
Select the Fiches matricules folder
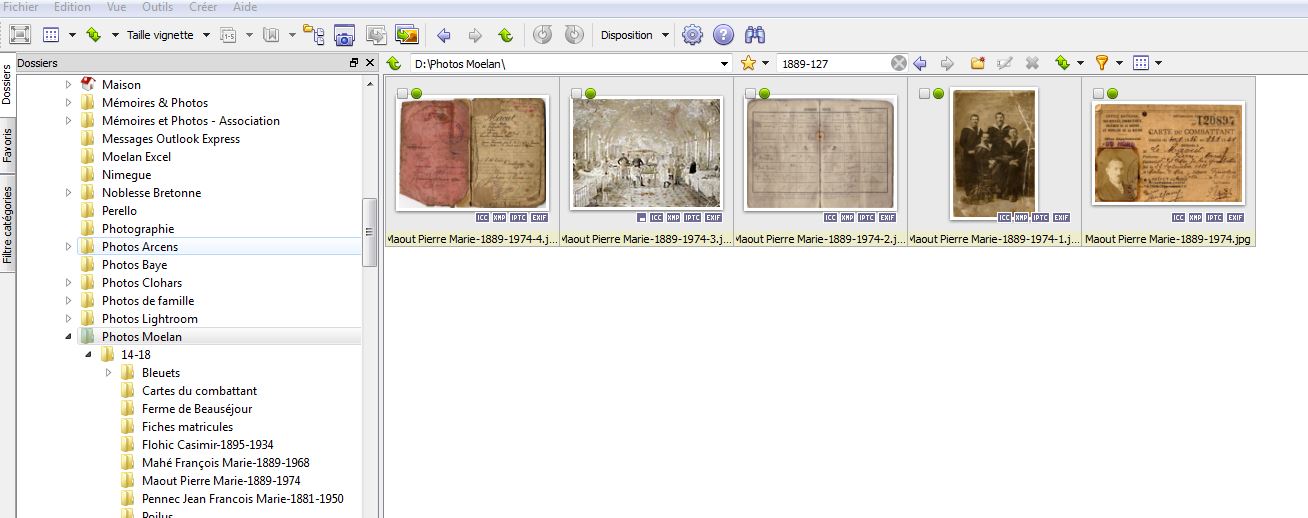pos(187,427)
